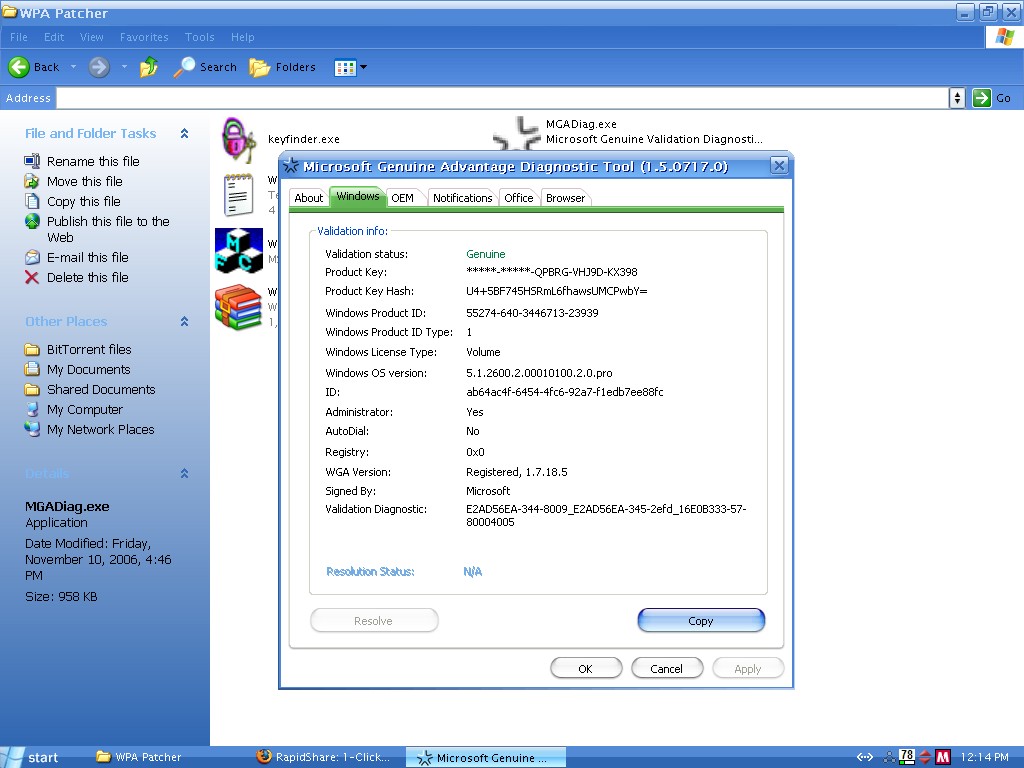Click the green Back arrow icon
The image size is (1024, 768).
pos(19,67)
